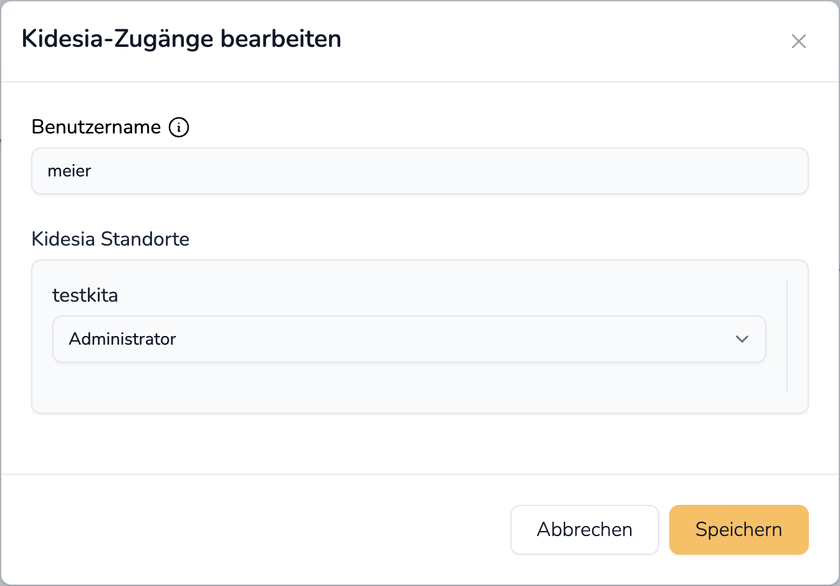Save changes with the Speichern button
The image size is (840, 586).
coord(738,529)
